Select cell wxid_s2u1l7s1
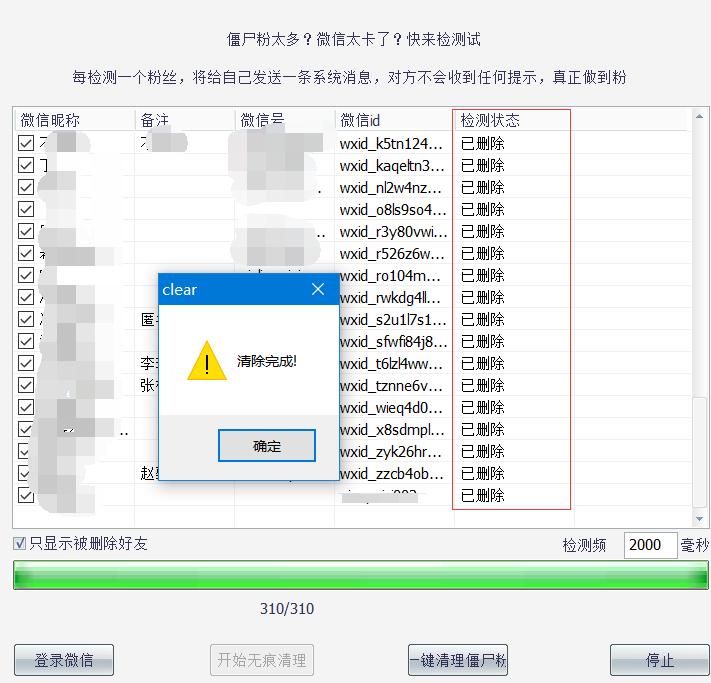The width and height of the screenshot is (711, 683). [393, 319]
